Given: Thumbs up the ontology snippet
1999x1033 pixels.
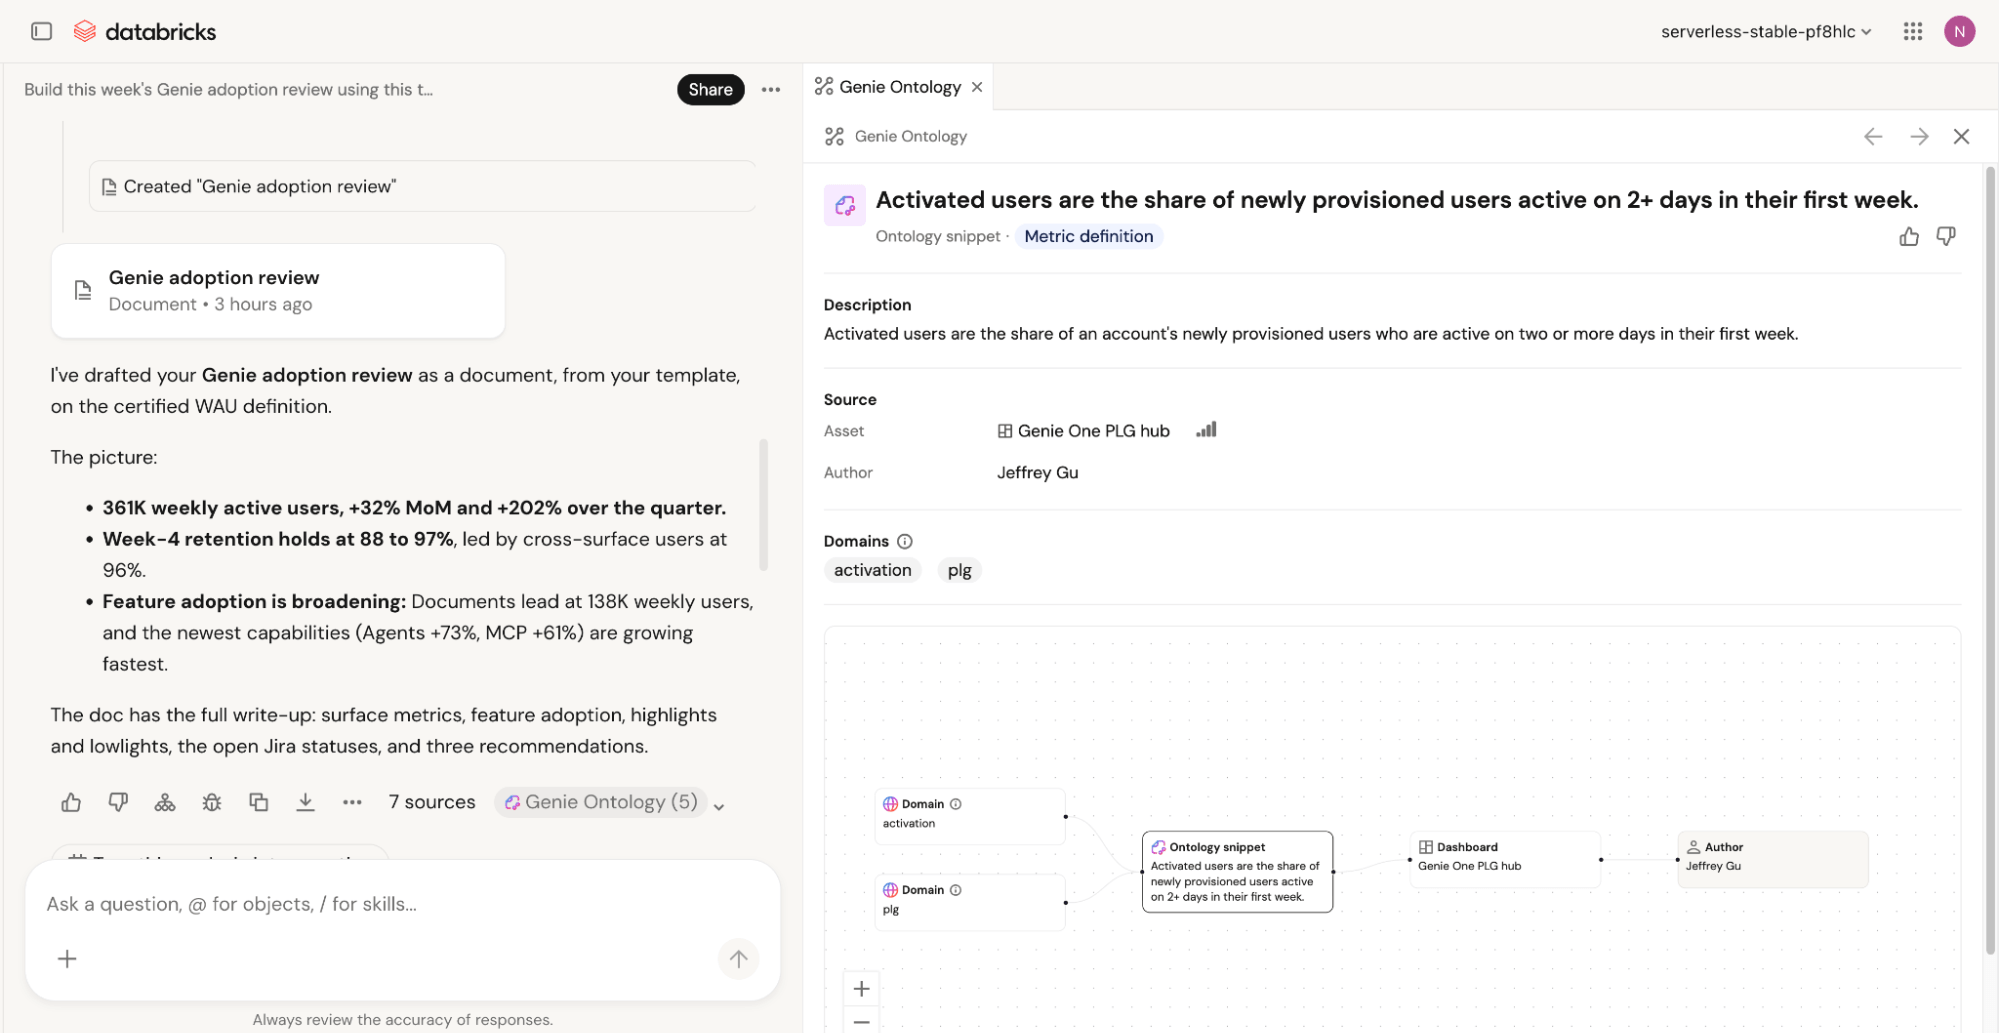Looking at the screenshot, I should pos(1909,236).
